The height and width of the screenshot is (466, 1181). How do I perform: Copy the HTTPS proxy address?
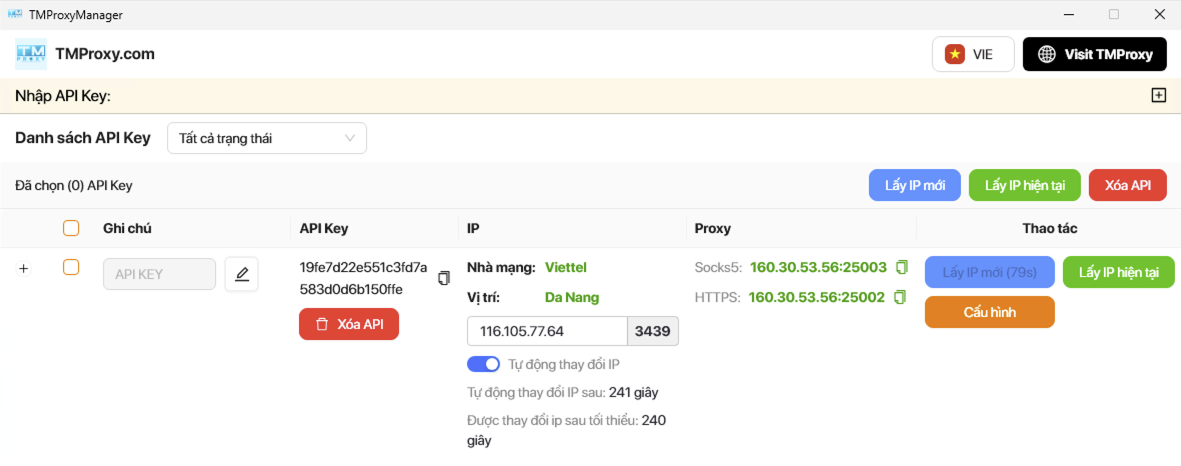pos(900,297)
